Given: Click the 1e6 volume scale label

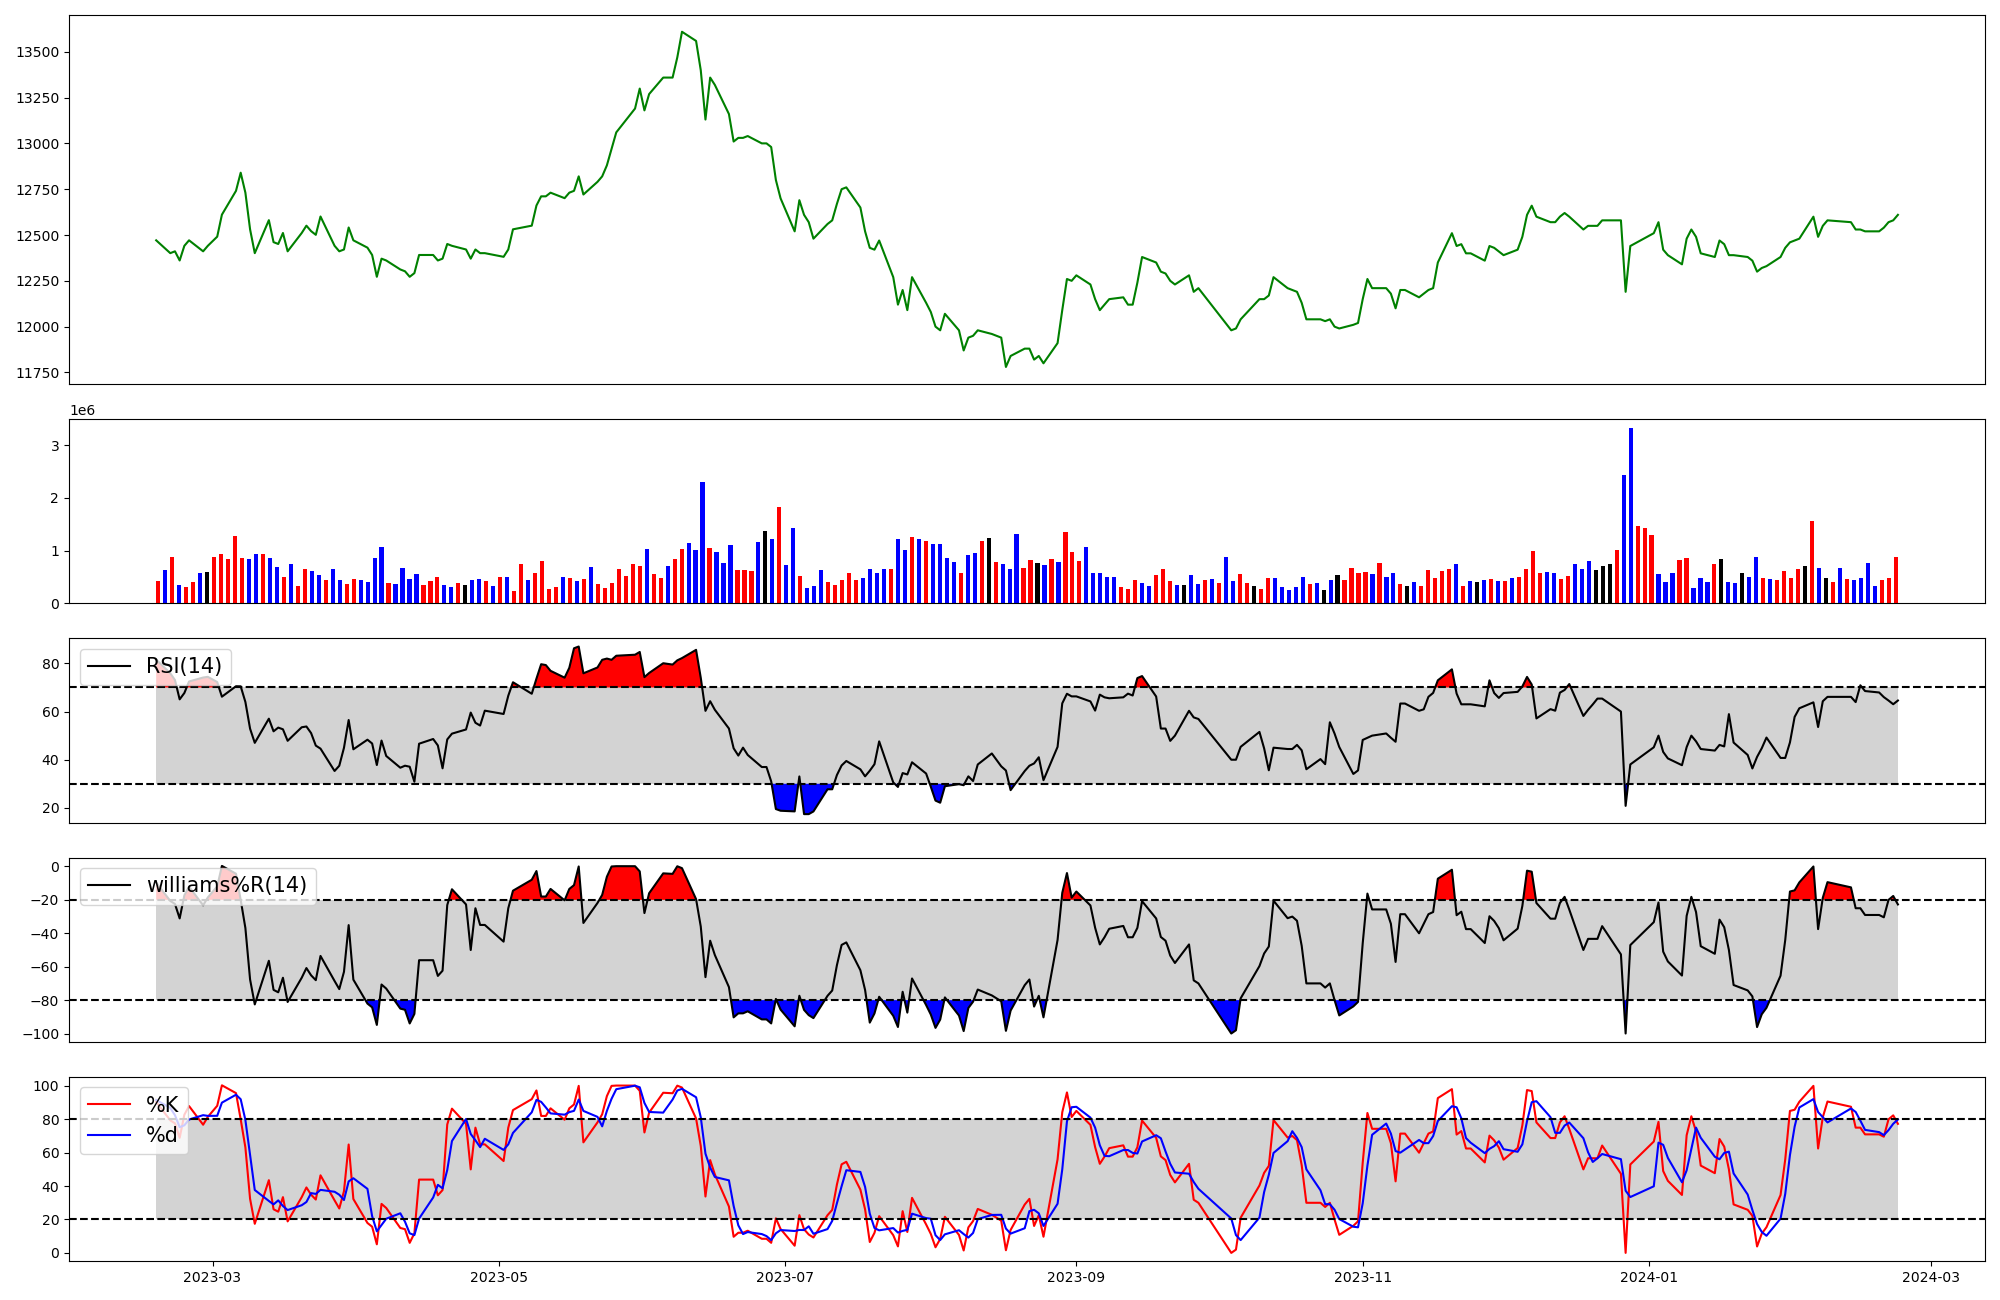Looking at the screenshot, I should tap(82, 411).
